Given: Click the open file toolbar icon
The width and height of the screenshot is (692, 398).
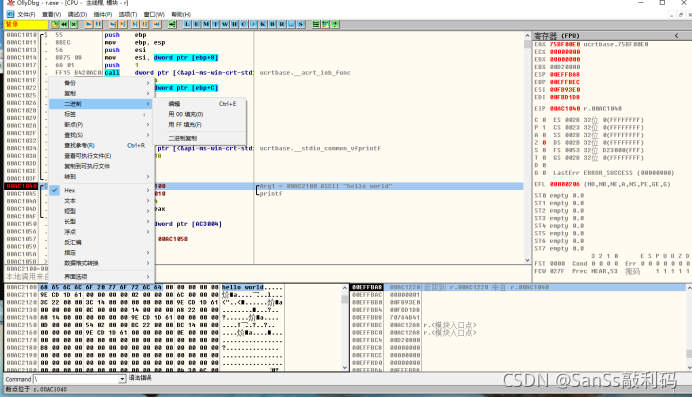Looking at the screenshot, I should [55, 24].
